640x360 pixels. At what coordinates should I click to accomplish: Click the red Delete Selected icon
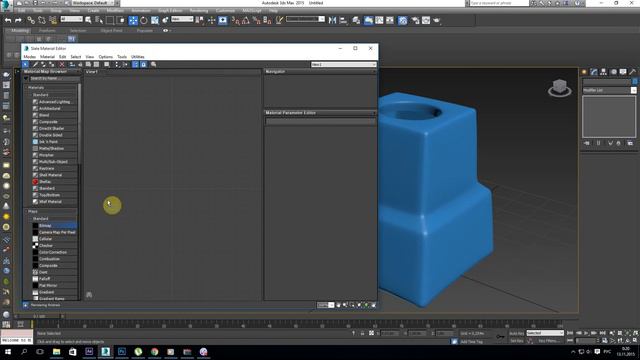pos(62,64)
